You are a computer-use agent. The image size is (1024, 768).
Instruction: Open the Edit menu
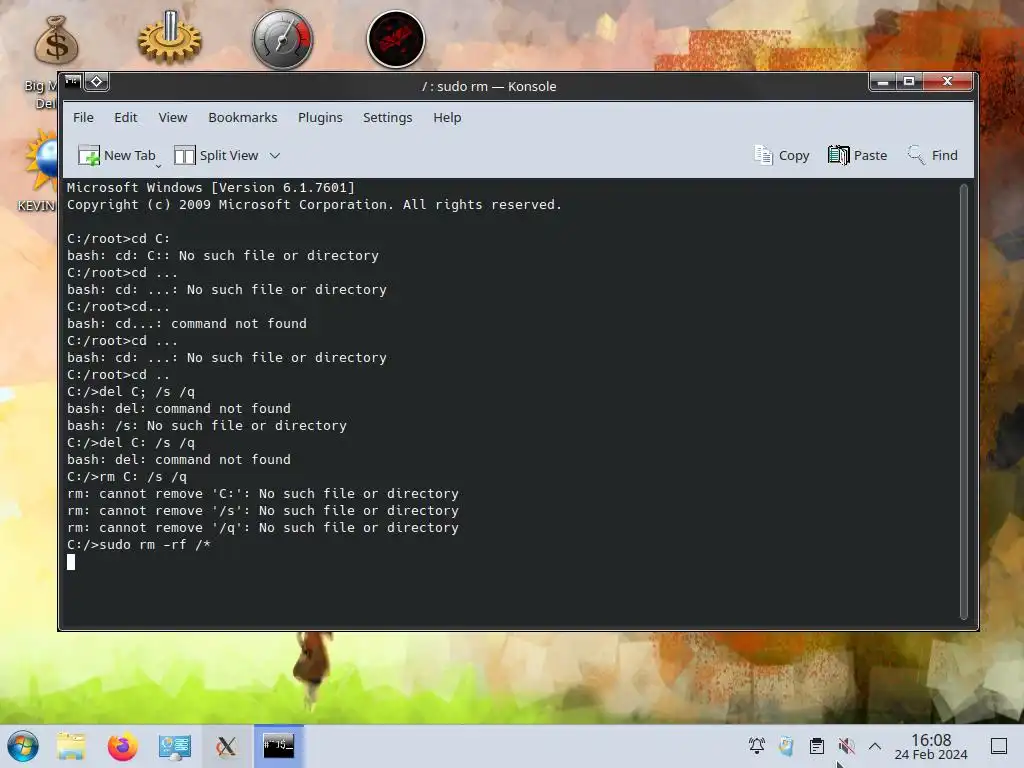tap(125, 118)
